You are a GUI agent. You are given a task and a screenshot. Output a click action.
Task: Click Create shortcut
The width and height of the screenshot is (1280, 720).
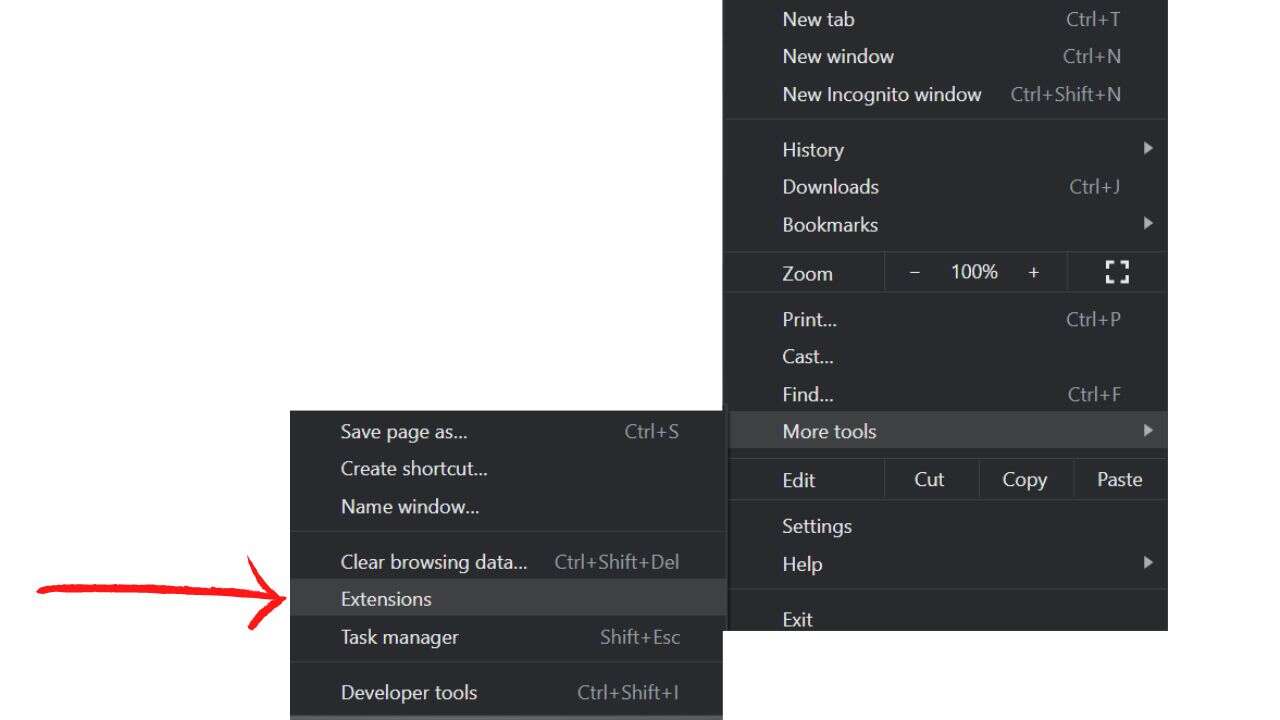[413, 468]
